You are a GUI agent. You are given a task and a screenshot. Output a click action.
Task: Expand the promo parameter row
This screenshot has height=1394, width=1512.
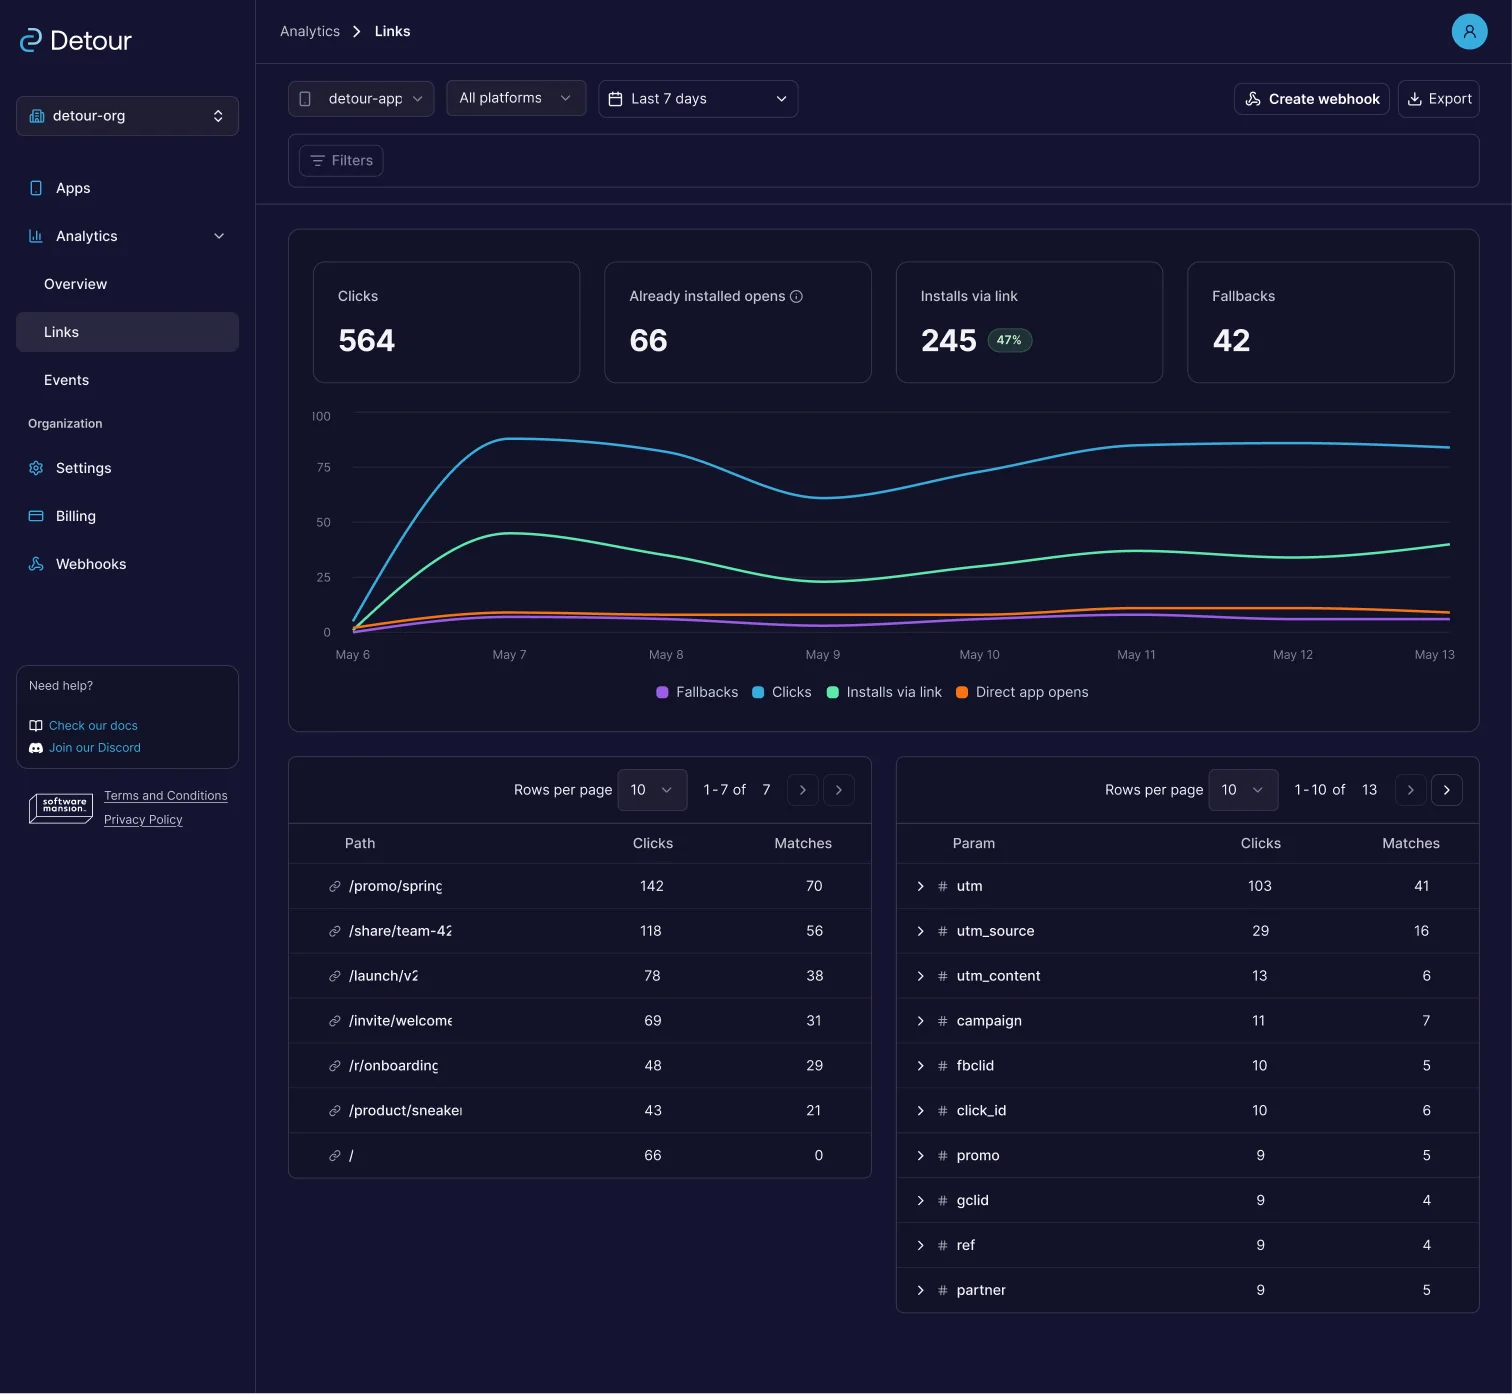click(920, 1156)
